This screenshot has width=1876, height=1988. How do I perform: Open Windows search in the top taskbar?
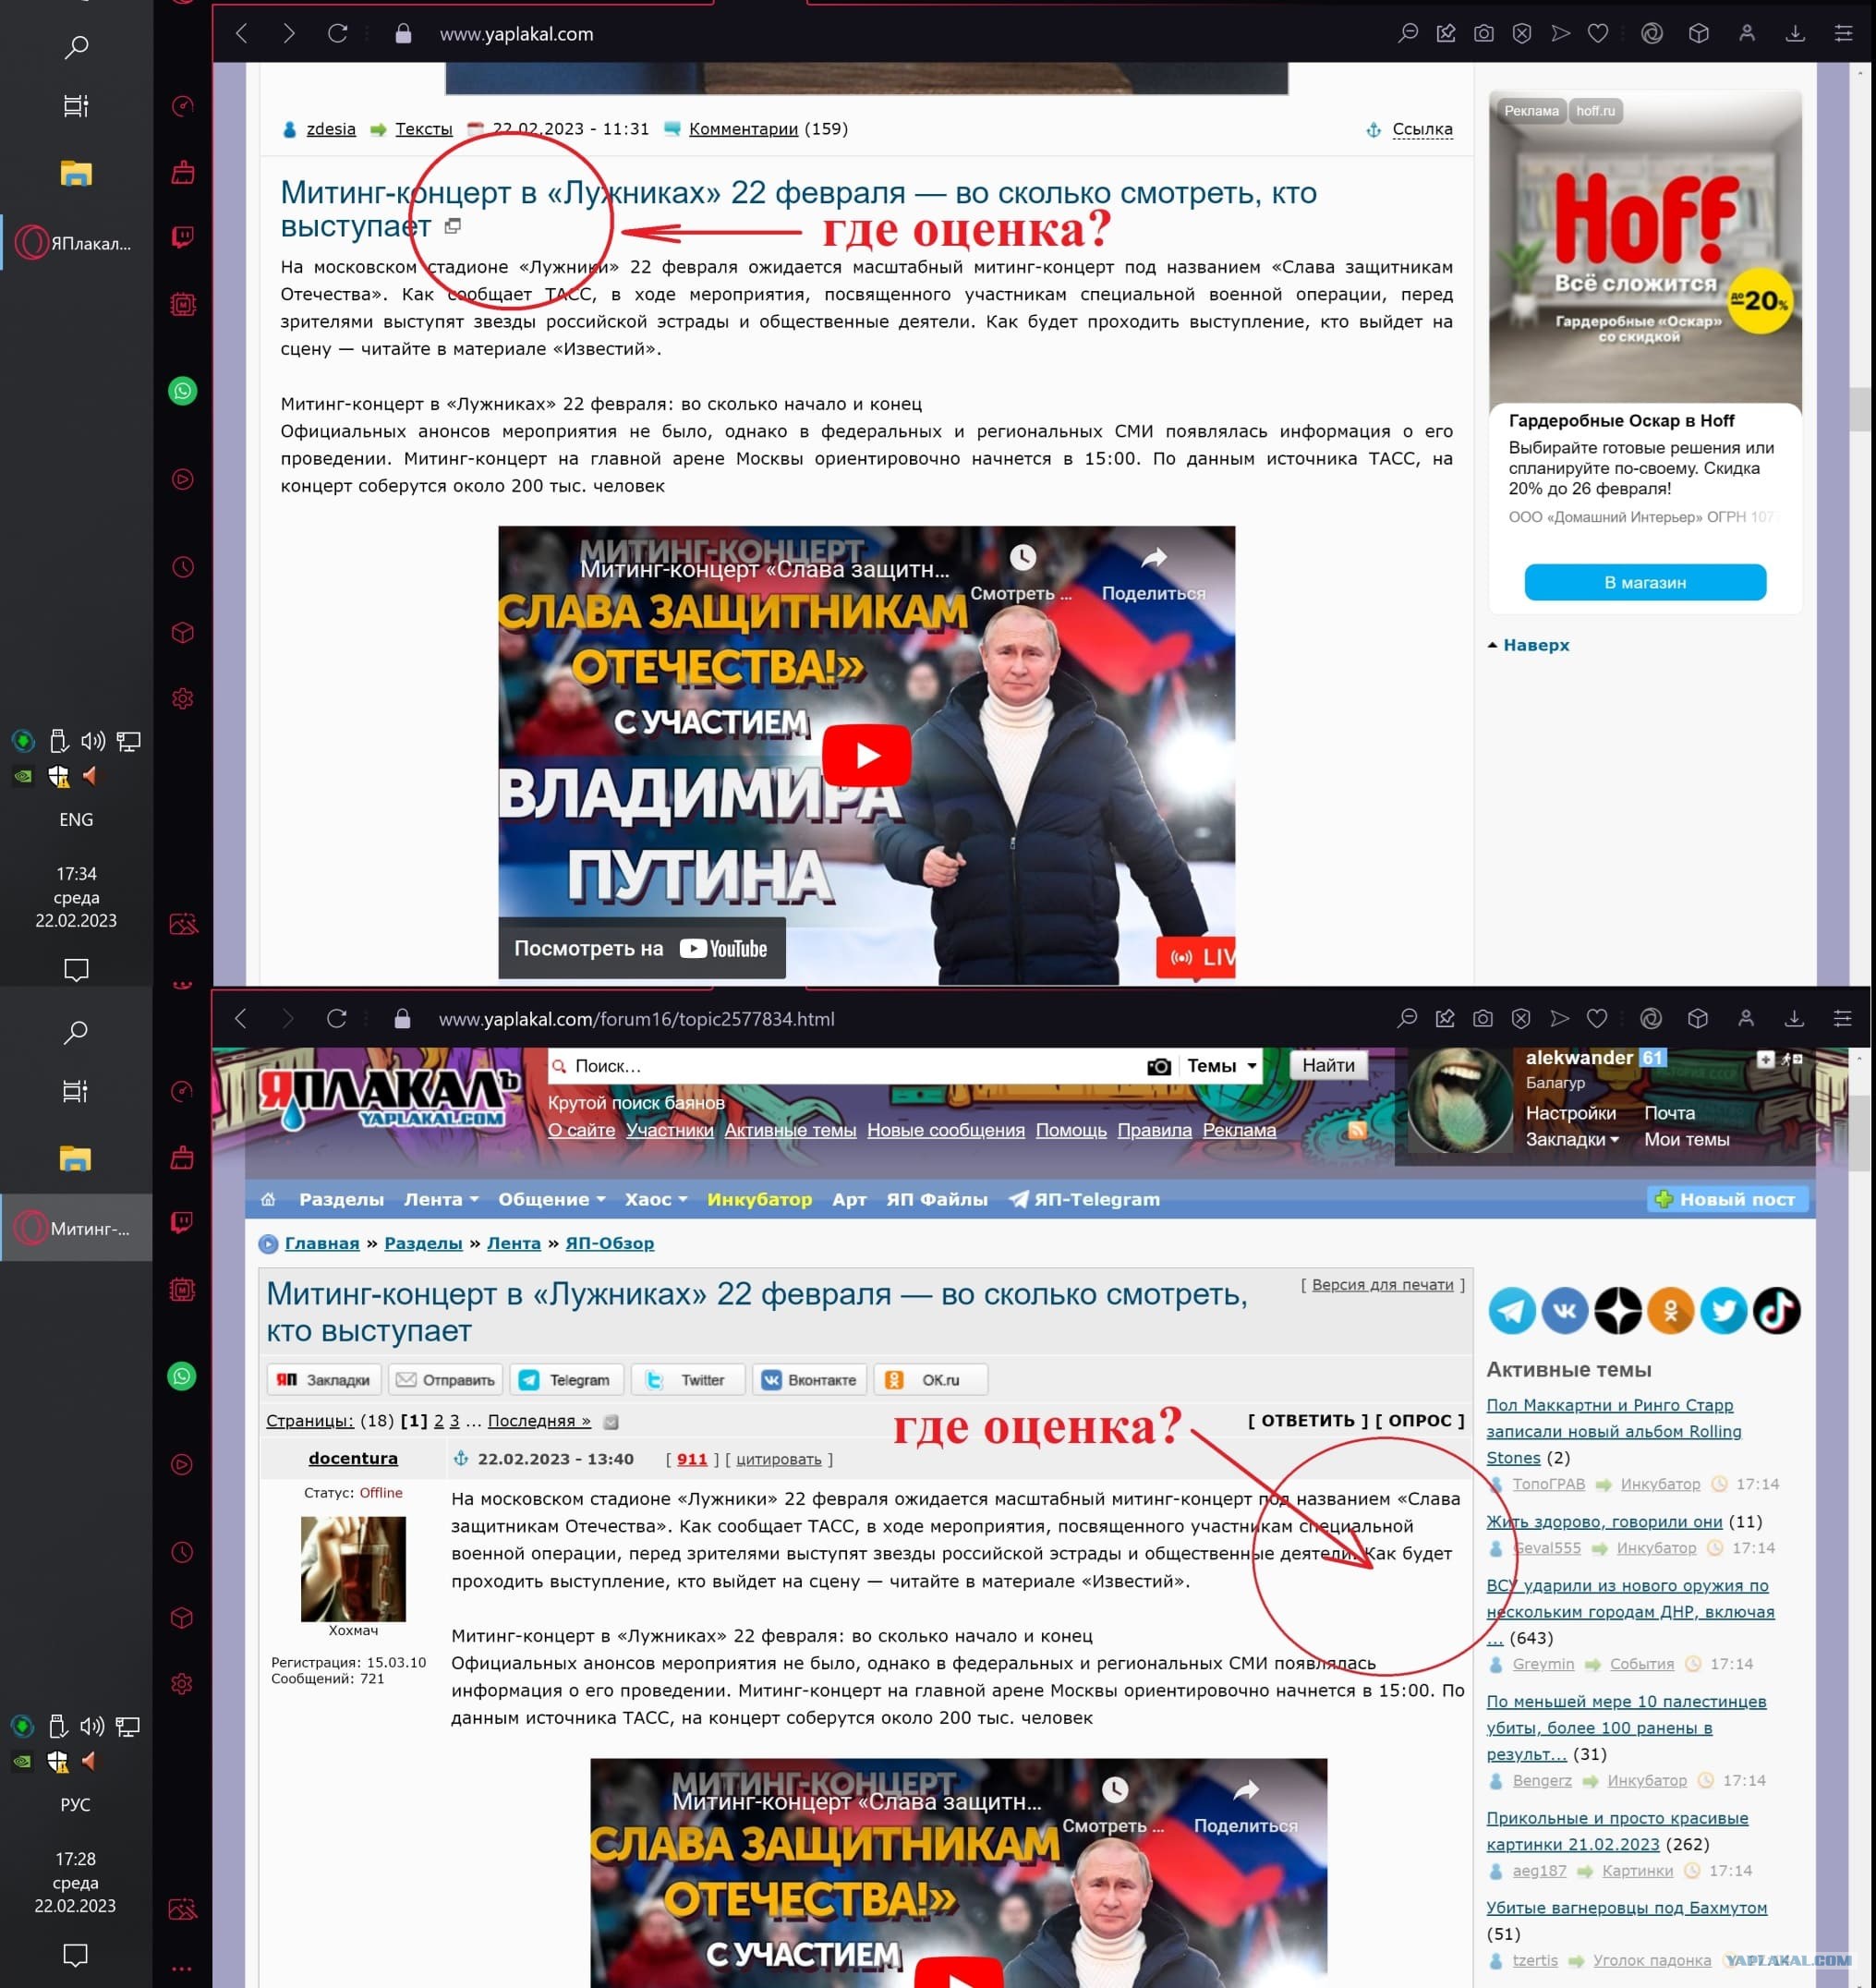coord(76,47)
